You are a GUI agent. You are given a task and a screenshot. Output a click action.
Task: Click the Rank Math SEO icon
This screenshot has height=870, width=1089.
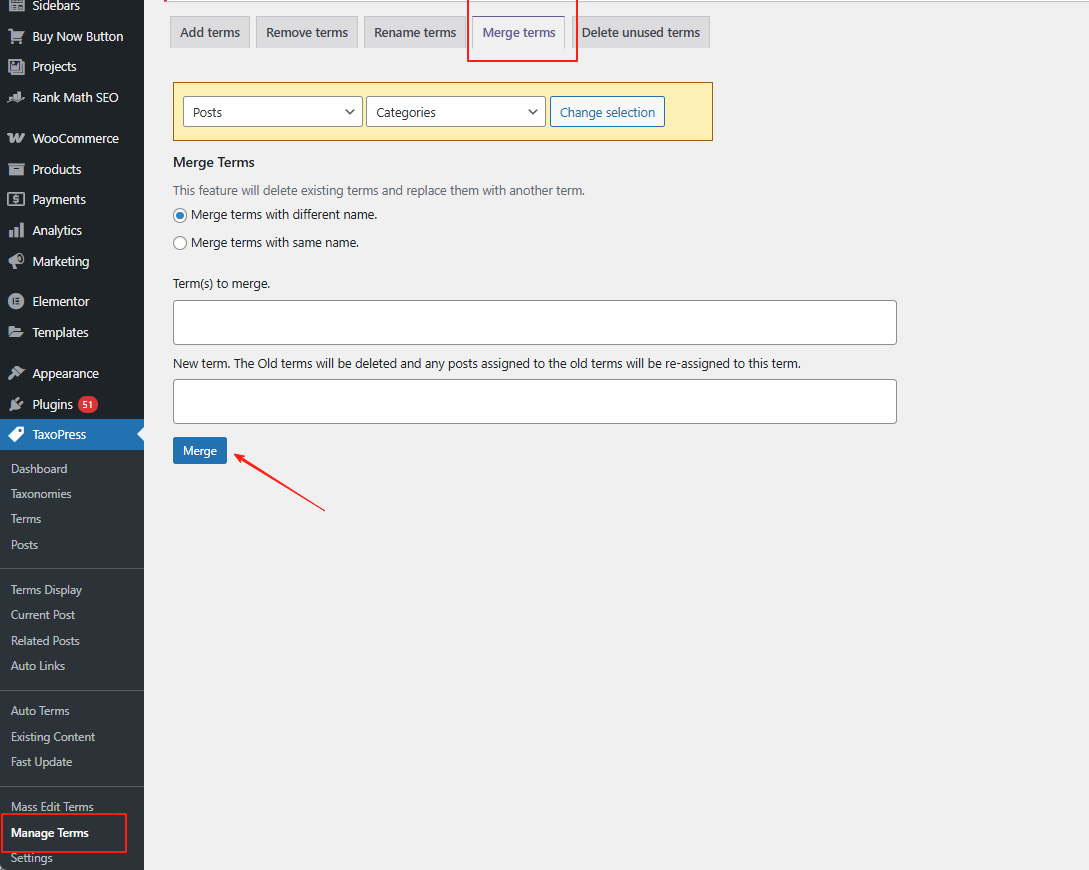[x=16, y=97]
